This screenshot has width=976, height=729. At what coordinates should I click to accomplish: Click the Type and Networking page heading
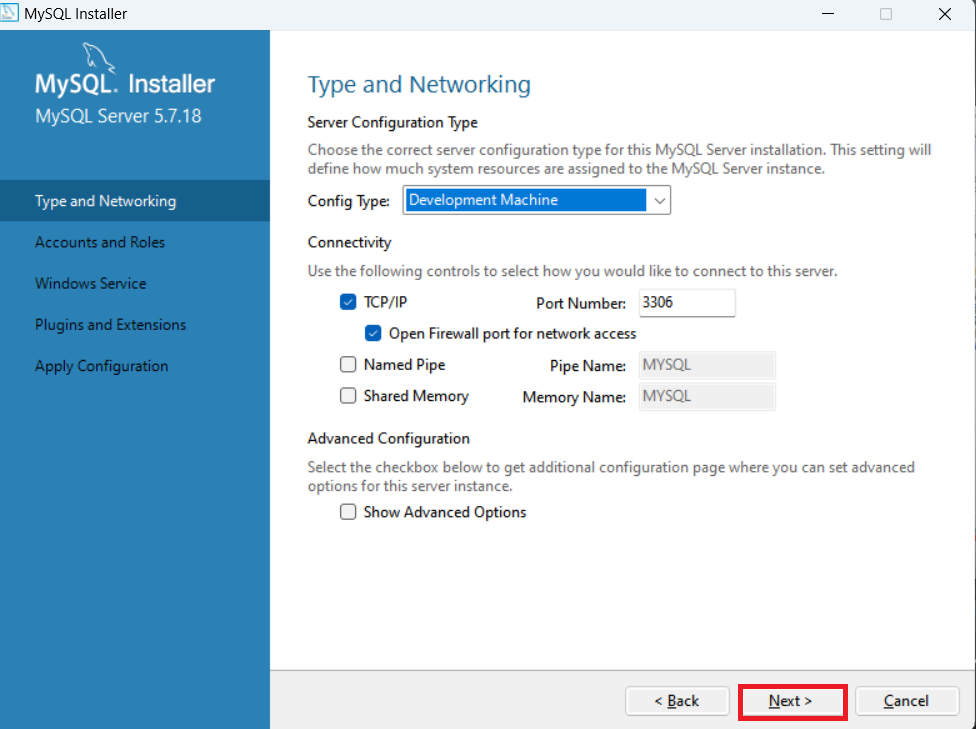pyautogui.click(x=419, y=85)
